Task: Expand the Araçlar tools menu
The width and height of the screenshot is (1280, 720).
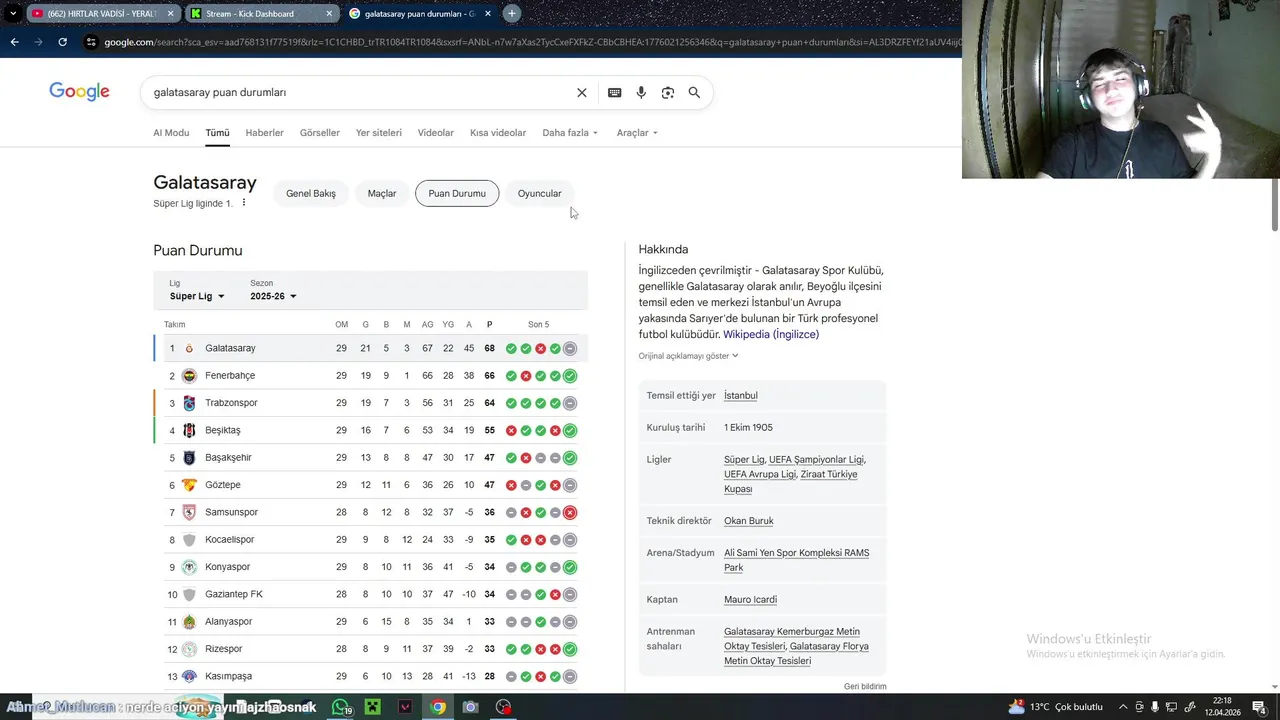Action: 637,133
